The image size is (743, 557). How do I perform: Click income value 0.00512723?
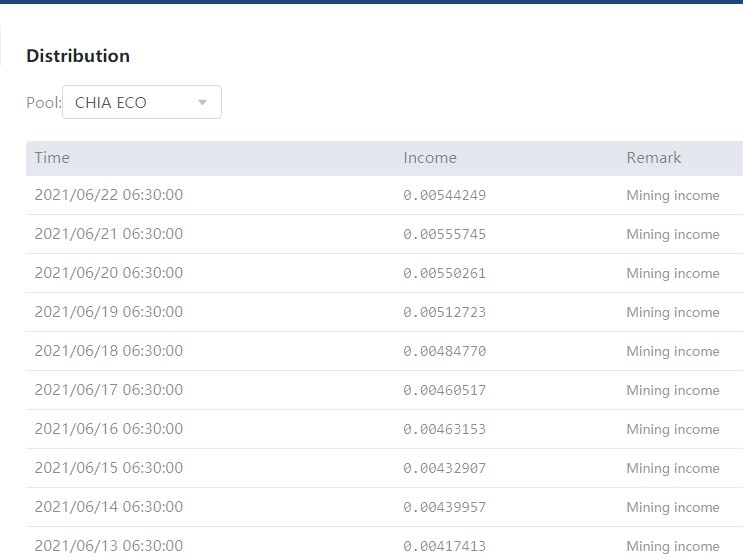444,312
